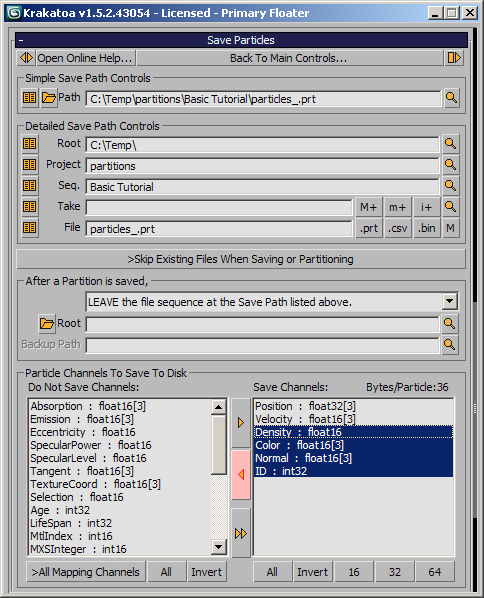Click the Do Not Save list scrollbar thumb
The width and height of the screenshot is (484, 598).
(219, 445)
